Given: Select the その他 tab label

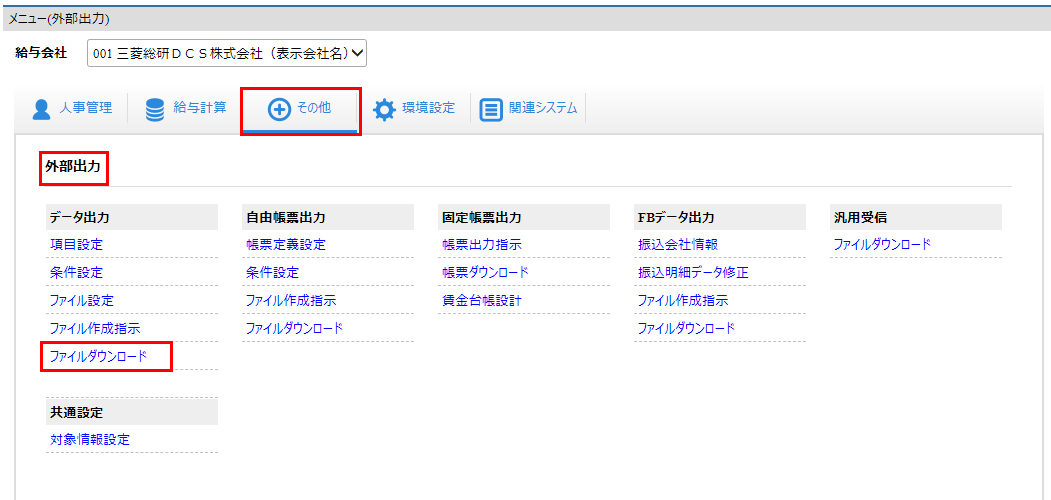Looking at the screenshot, I should [x=314, y=108].
